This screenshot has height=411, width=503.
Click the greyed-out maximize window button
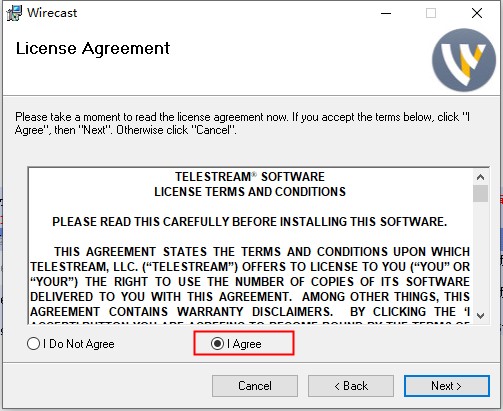(431, 13)
